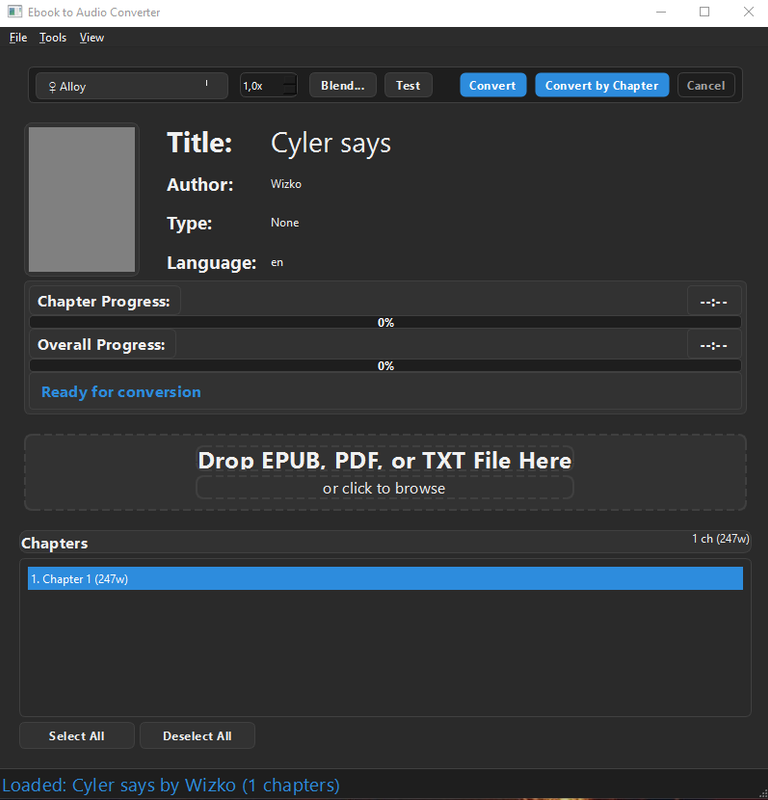Close the Ebook to Audio Converter window
This screenshot has width=768, height=800.
[x=748, y=12]
